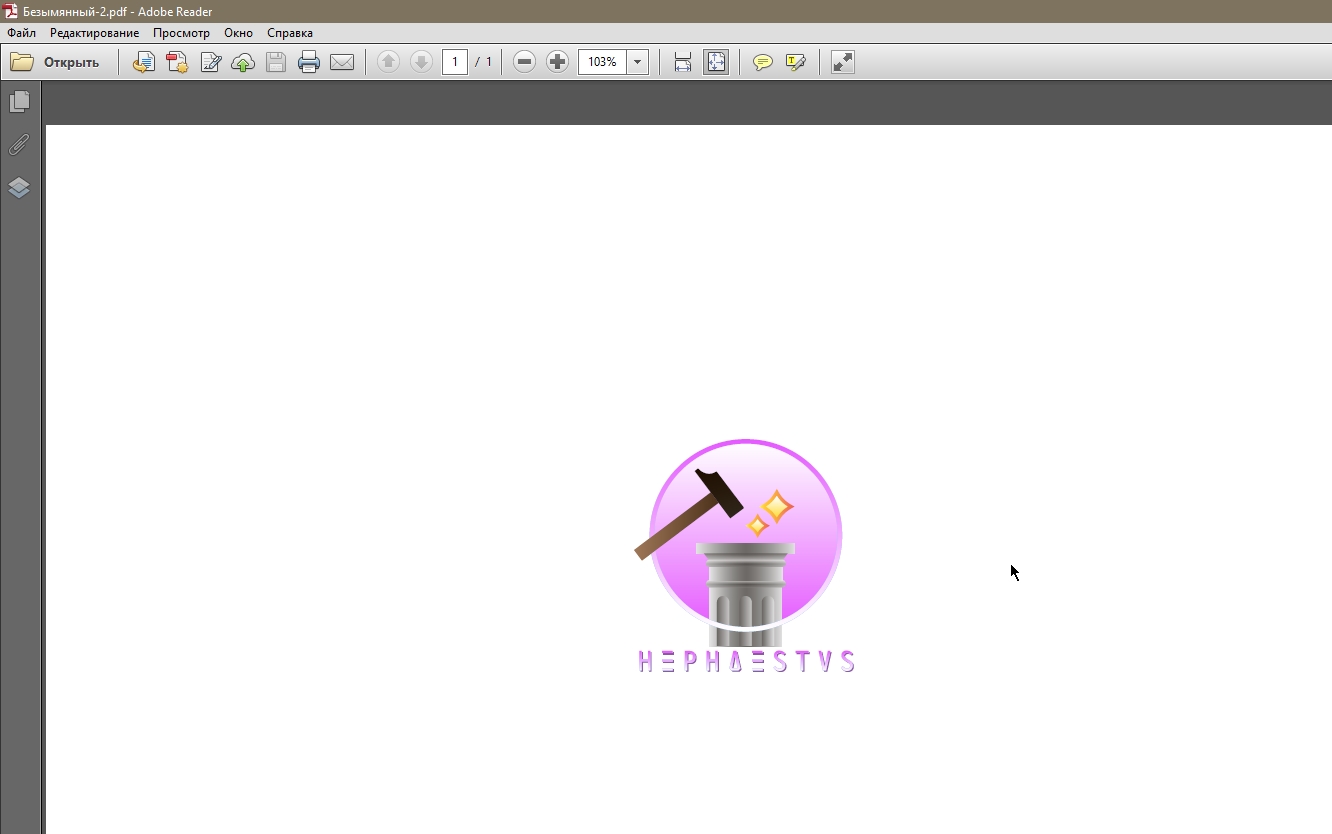This screenshot has width=1332, height=834.
Task: Add a sticky note comment
Action: click(763, 62)
